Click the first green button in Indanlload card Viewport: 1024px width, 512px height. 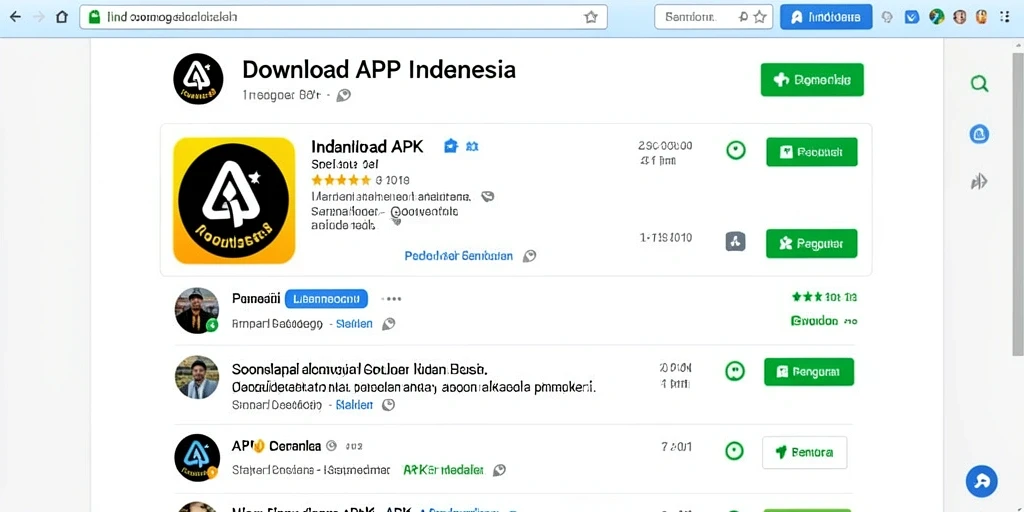812,152
